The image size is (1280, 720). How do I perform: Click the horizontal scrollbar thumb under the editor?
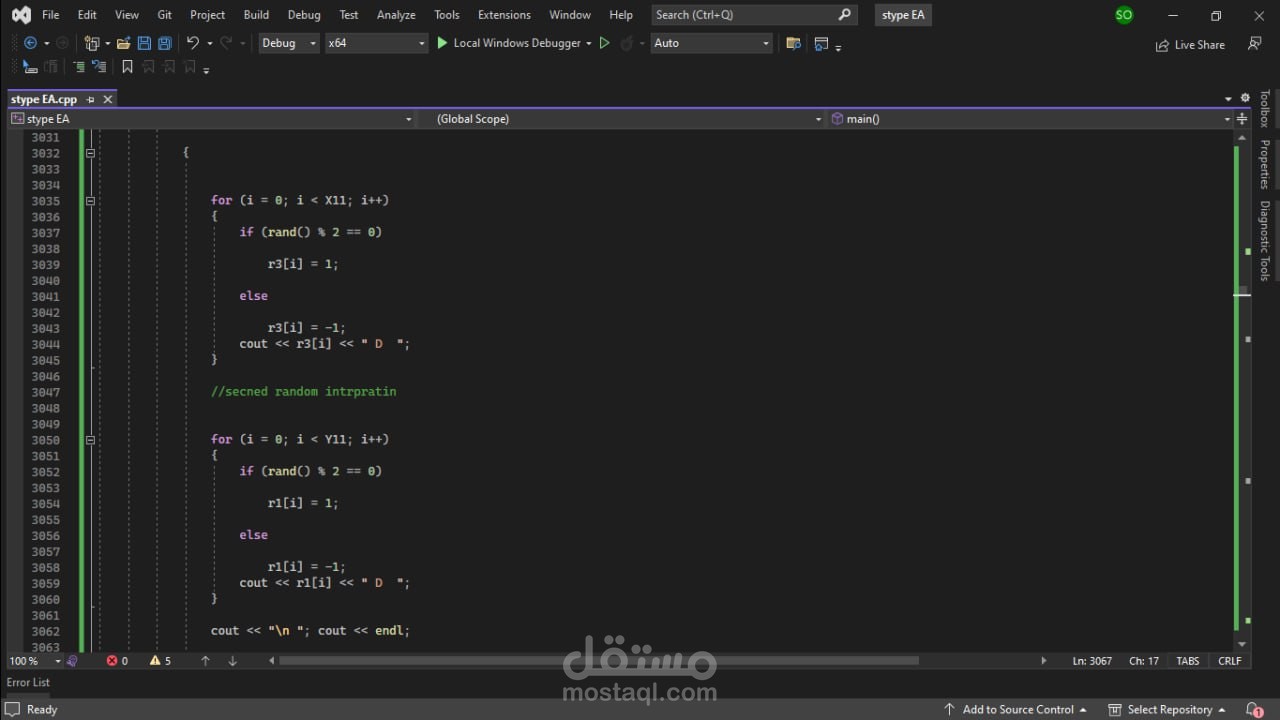(598, 660)
